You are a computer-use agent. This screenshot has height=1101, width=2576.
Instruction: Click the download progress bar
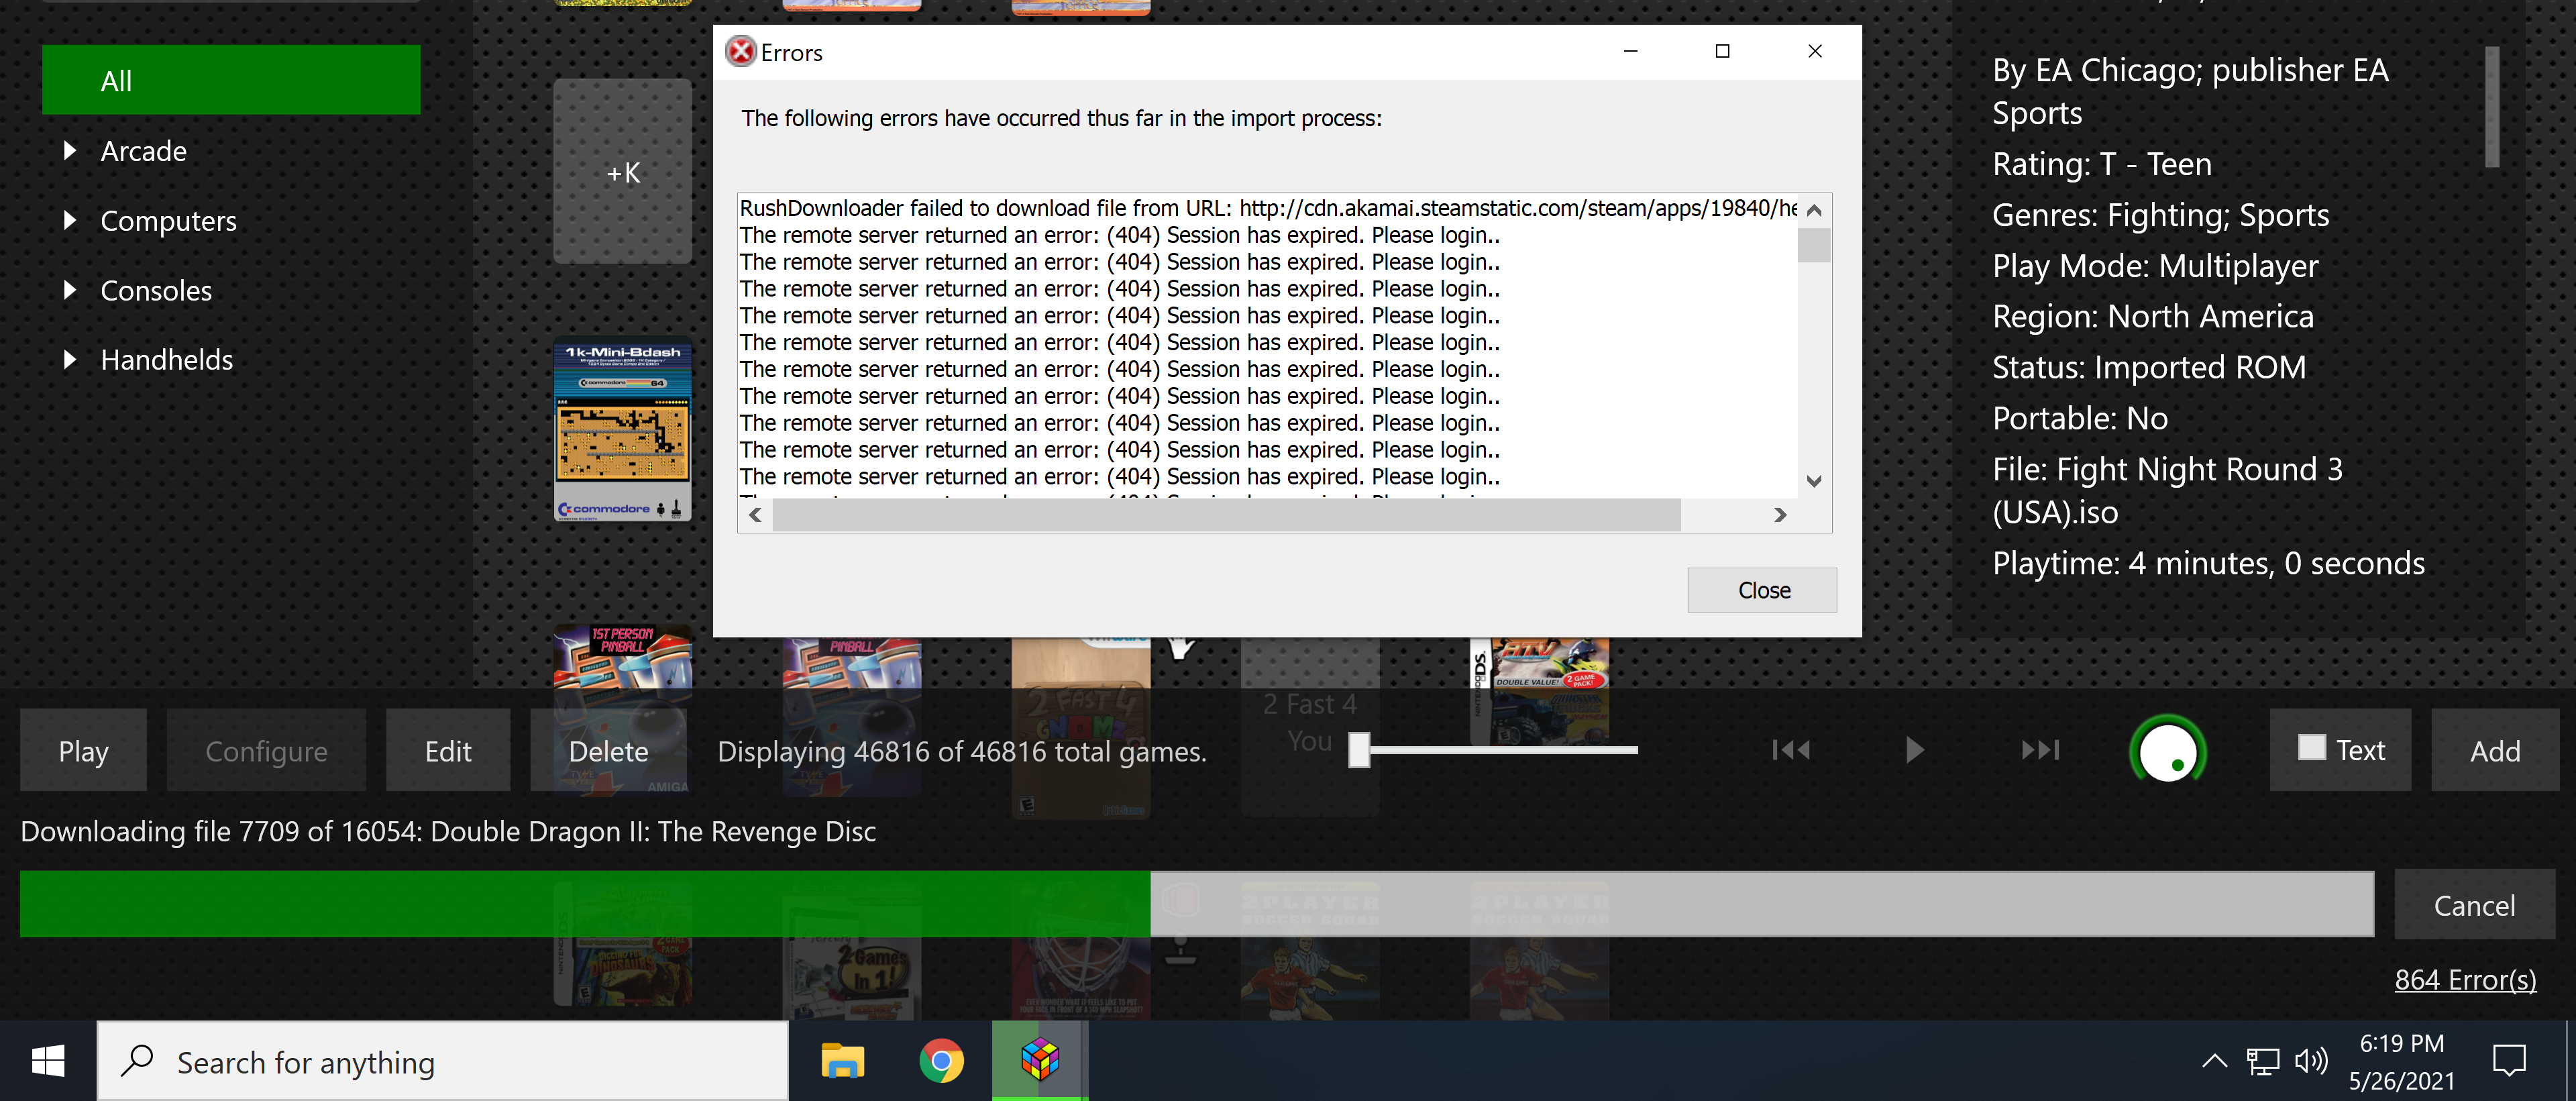coord(1197,904)
